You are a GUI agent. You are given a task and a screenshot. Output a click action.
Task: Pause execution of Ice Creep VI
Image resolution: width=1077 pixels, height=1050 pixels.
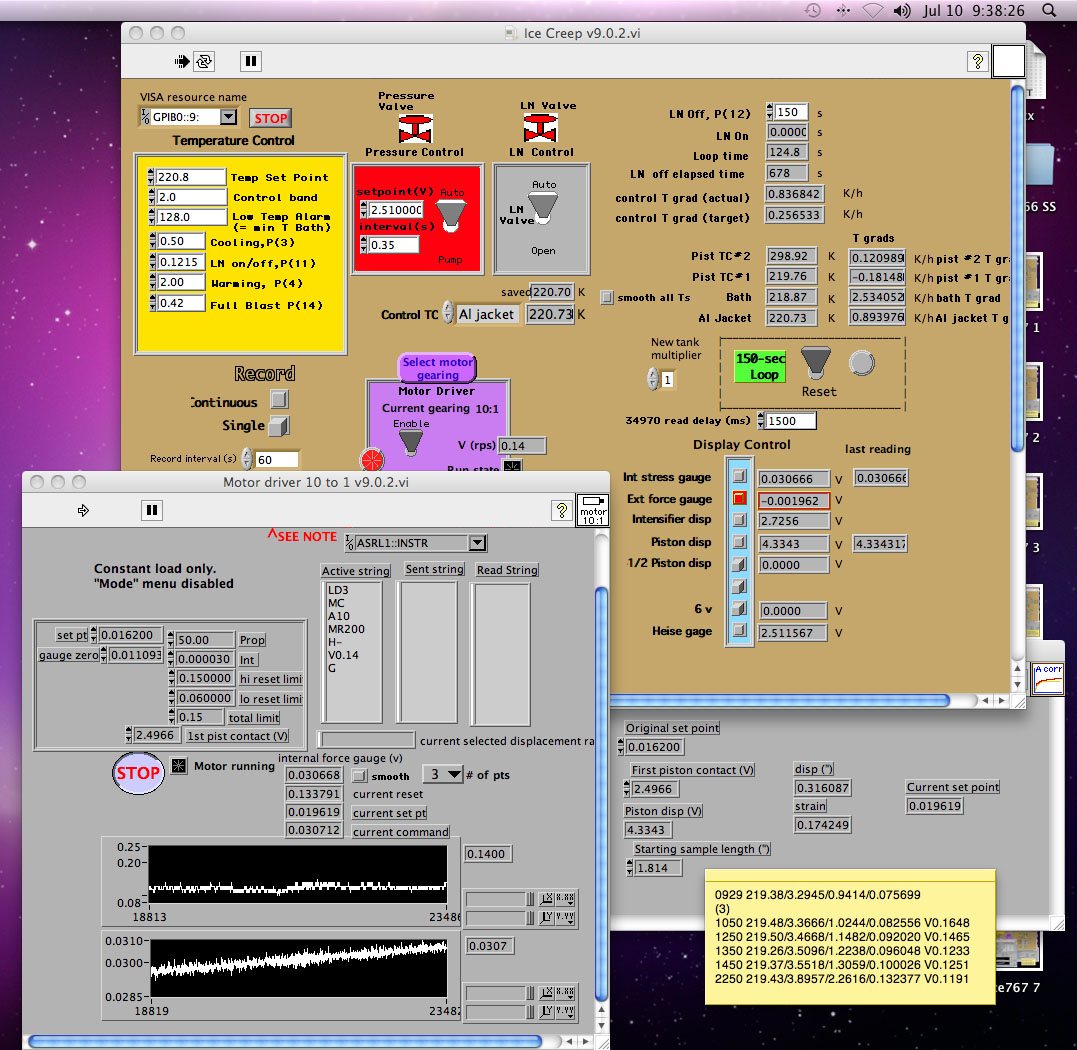click(x=251, y=61)
